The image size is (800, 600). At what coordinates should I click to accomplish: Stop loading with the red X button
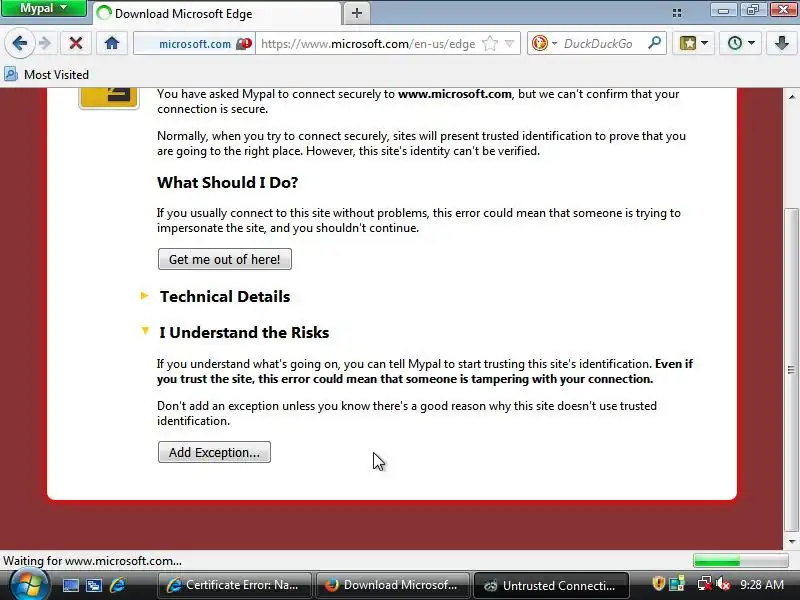[76, 43]
